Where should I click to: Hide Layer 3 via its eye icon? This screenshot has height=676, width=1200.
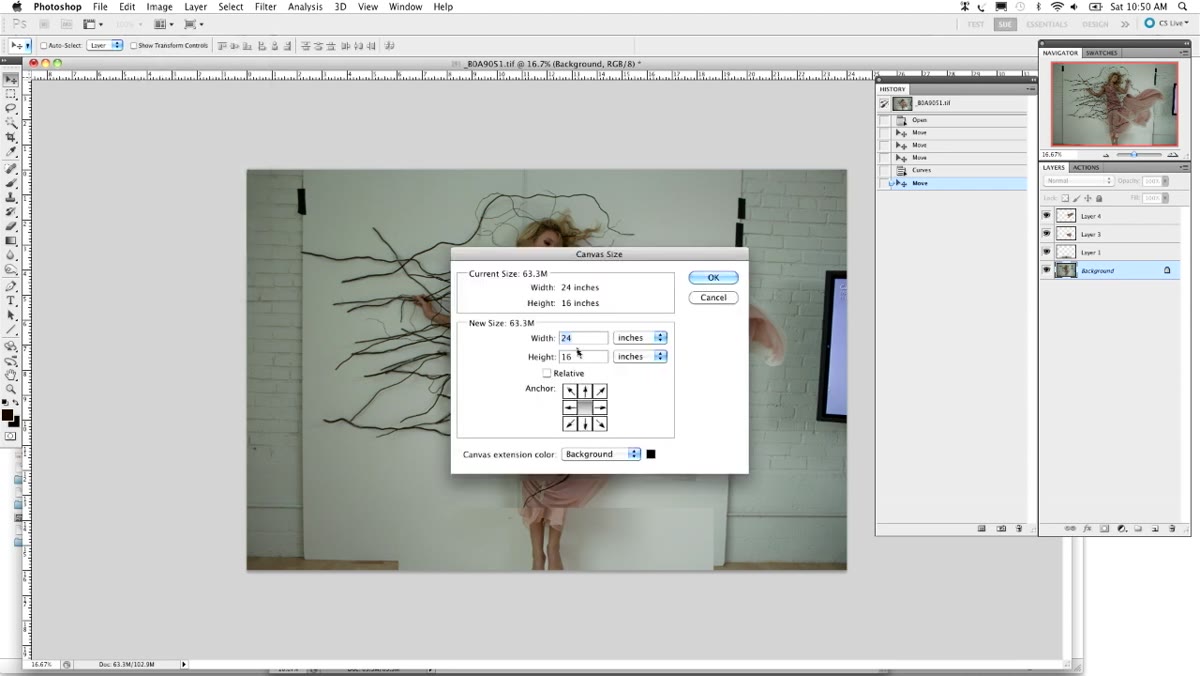click(1047, 234)
